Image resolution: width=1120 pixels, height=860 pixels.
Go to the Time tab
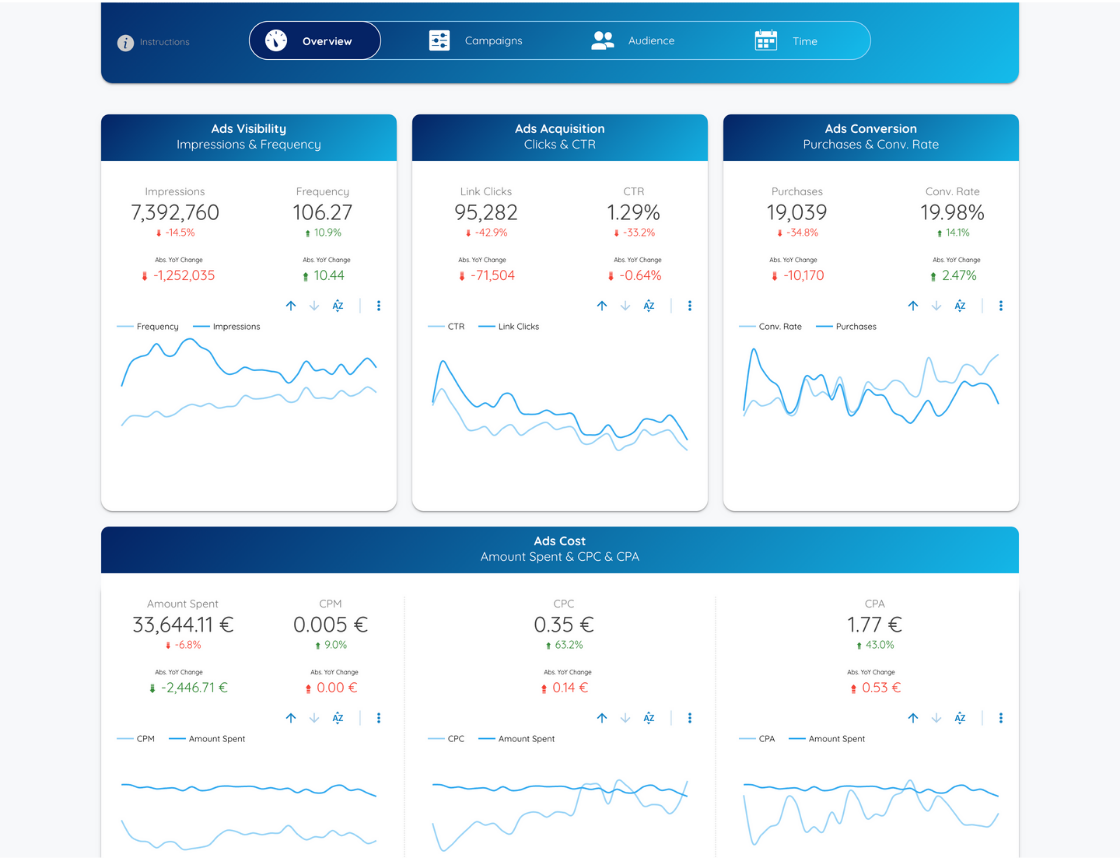[x=786, y=41]
